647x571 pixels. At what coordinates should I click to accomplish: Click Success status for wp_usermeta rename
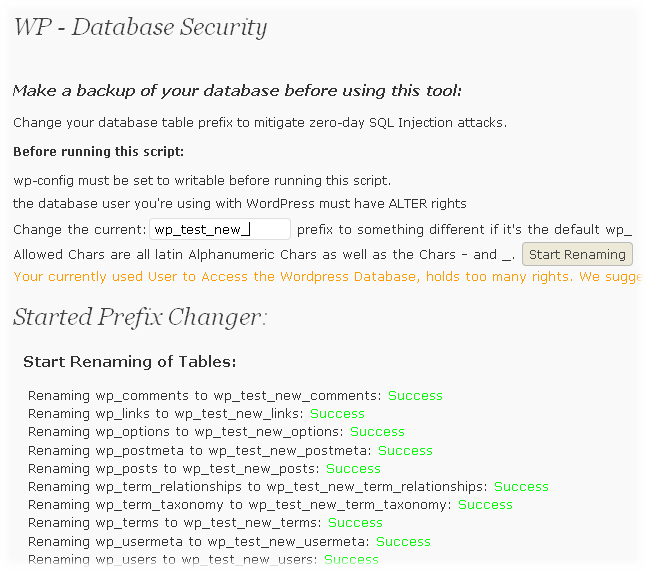[x=403, y=542]
